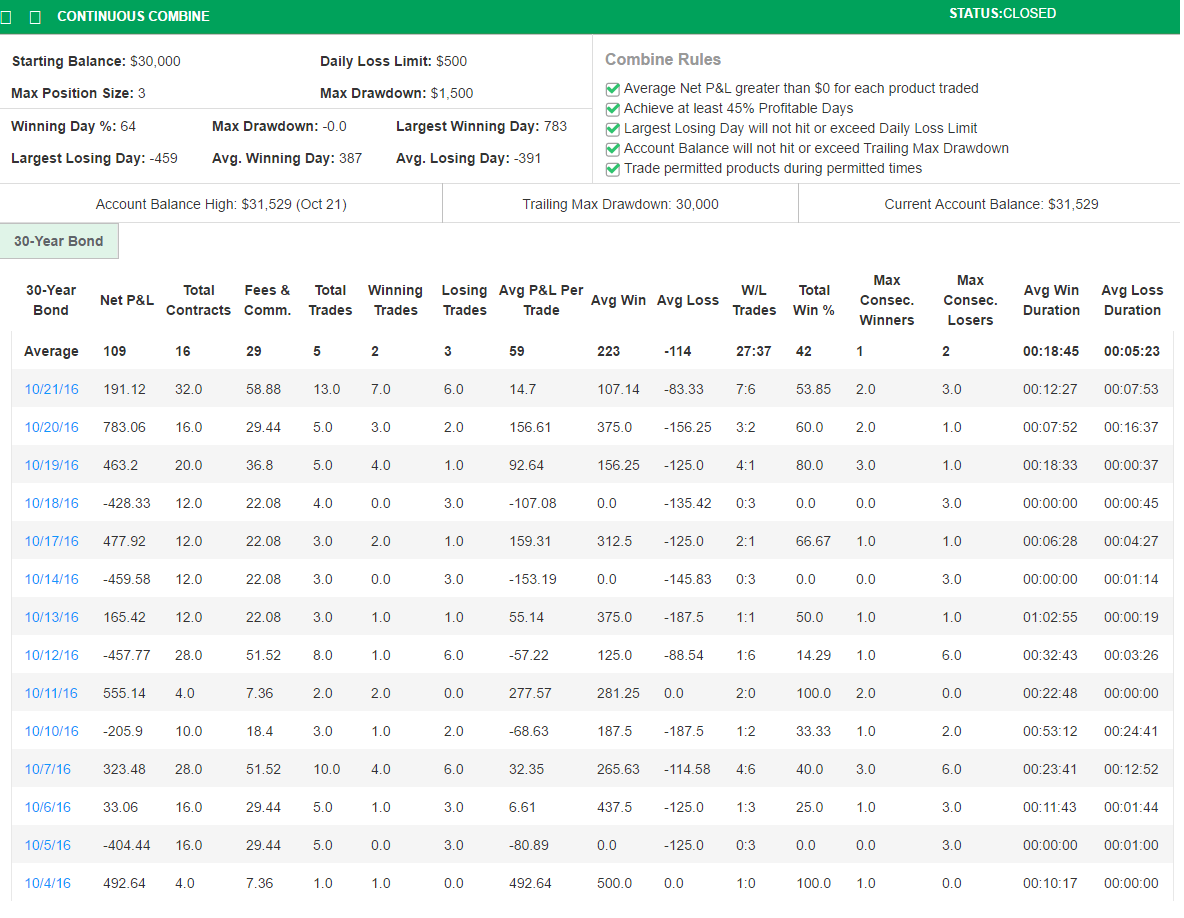Toggle the Trailing Max Drawdown rule checkmark
Image resolution: width=1184 pixels, height=918 pixels.
[x=612, y=148]
